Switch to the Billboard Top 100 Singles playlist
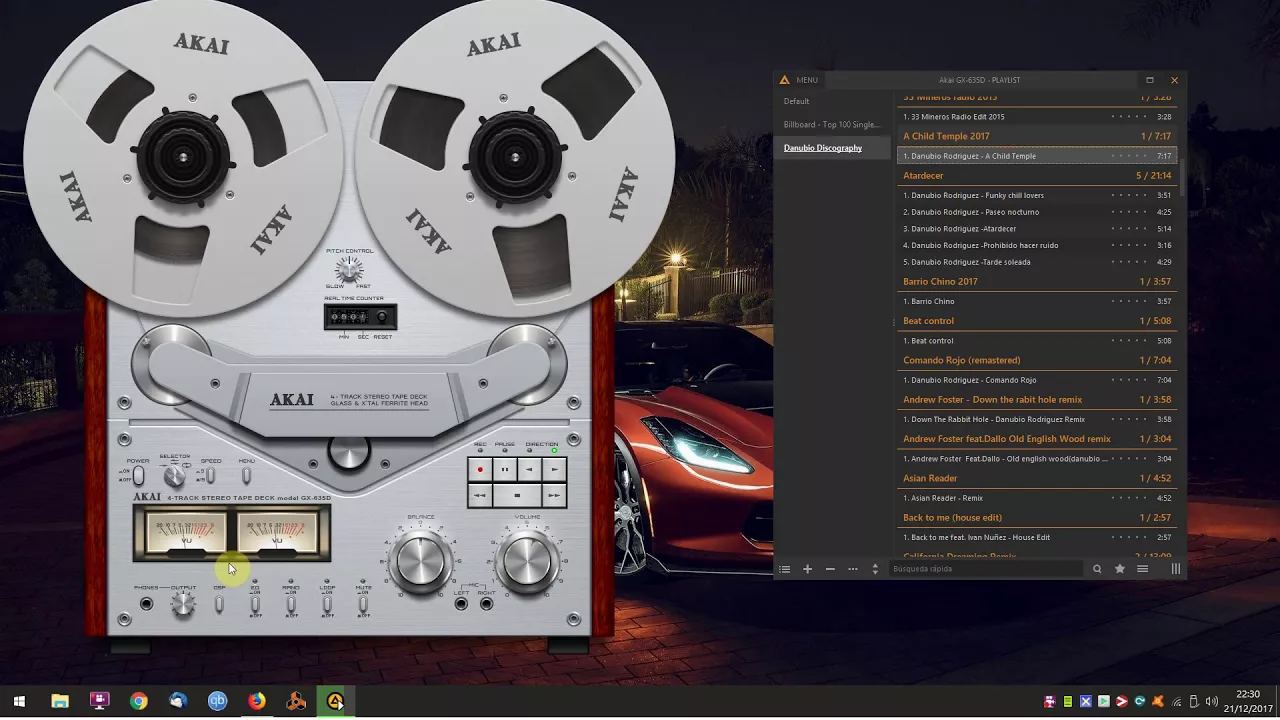 [832, 124]
